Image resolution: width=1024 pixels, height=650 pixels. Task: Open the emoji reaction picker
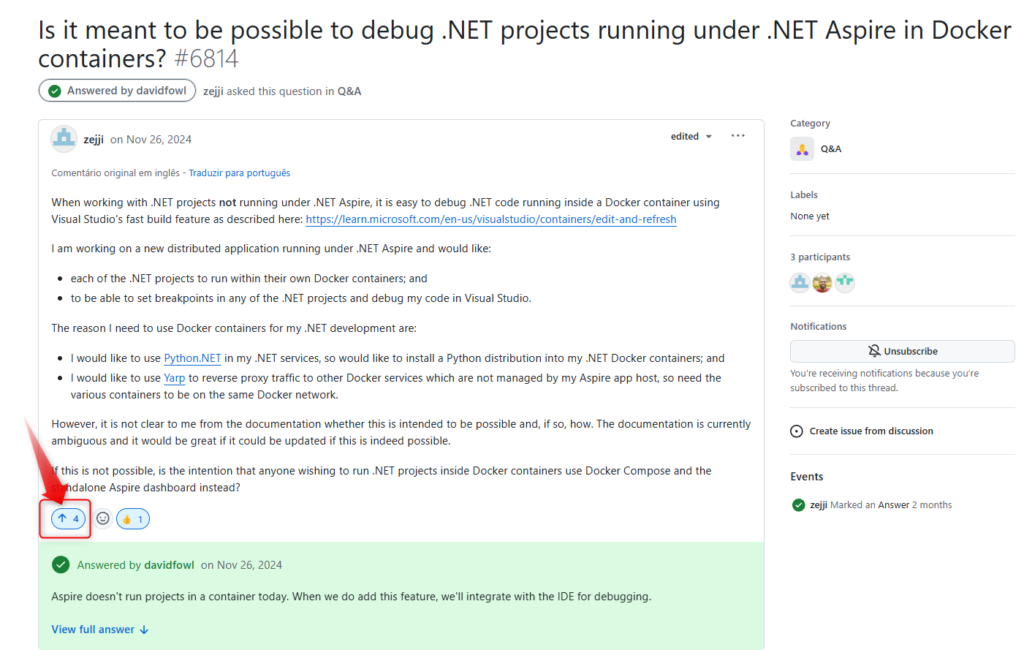point(103,519)
